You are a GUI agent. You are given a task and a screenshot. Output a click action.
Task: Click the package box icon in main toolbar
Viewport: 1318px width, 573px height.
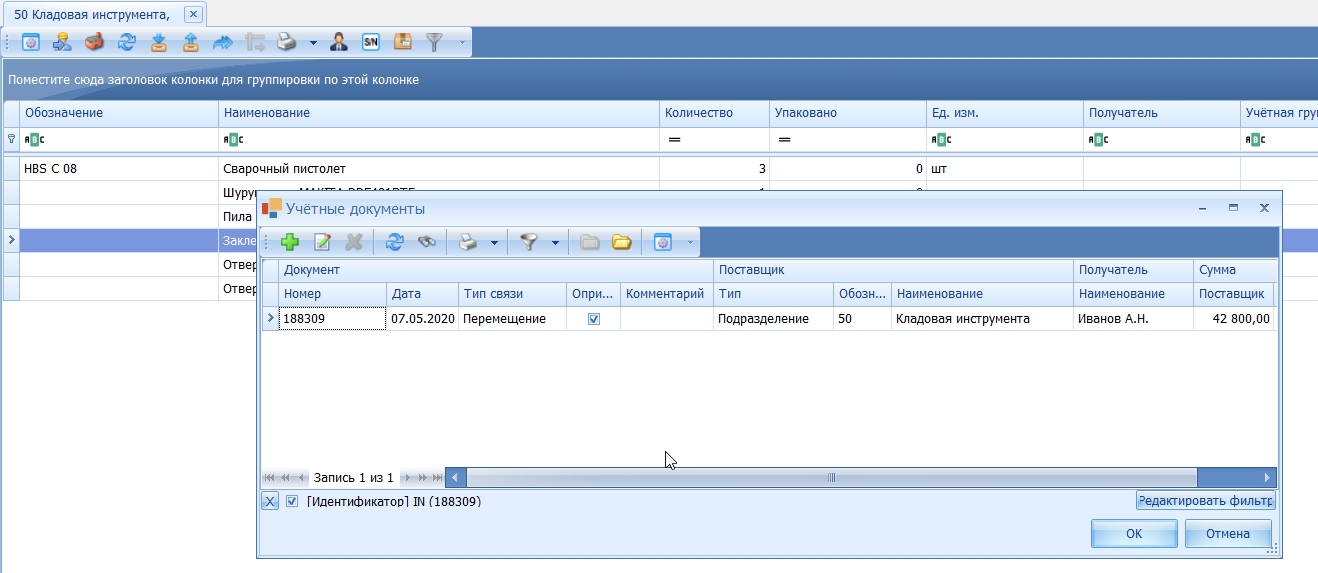click(x=402, y=42)
